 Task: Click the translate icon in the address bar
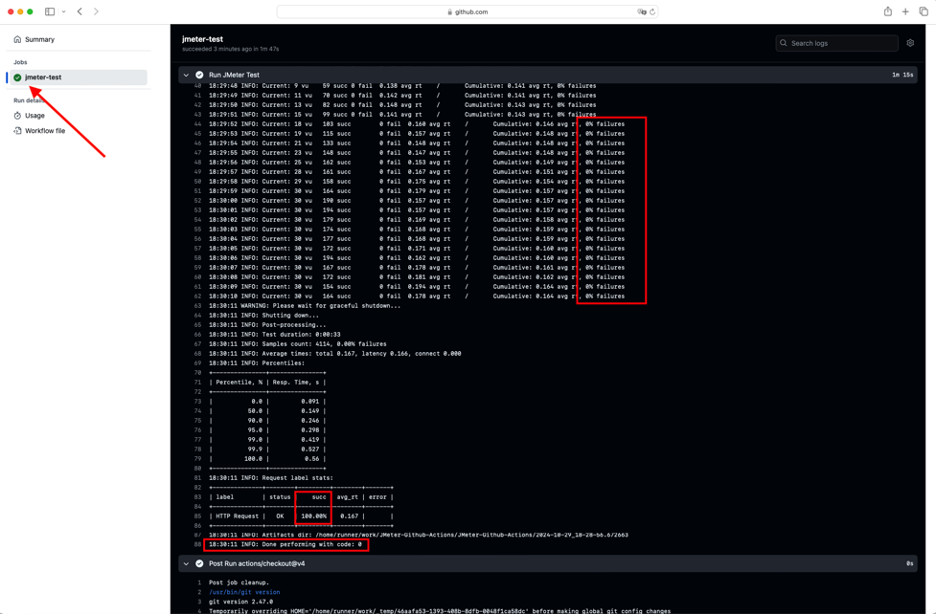(x=642, y=11)
